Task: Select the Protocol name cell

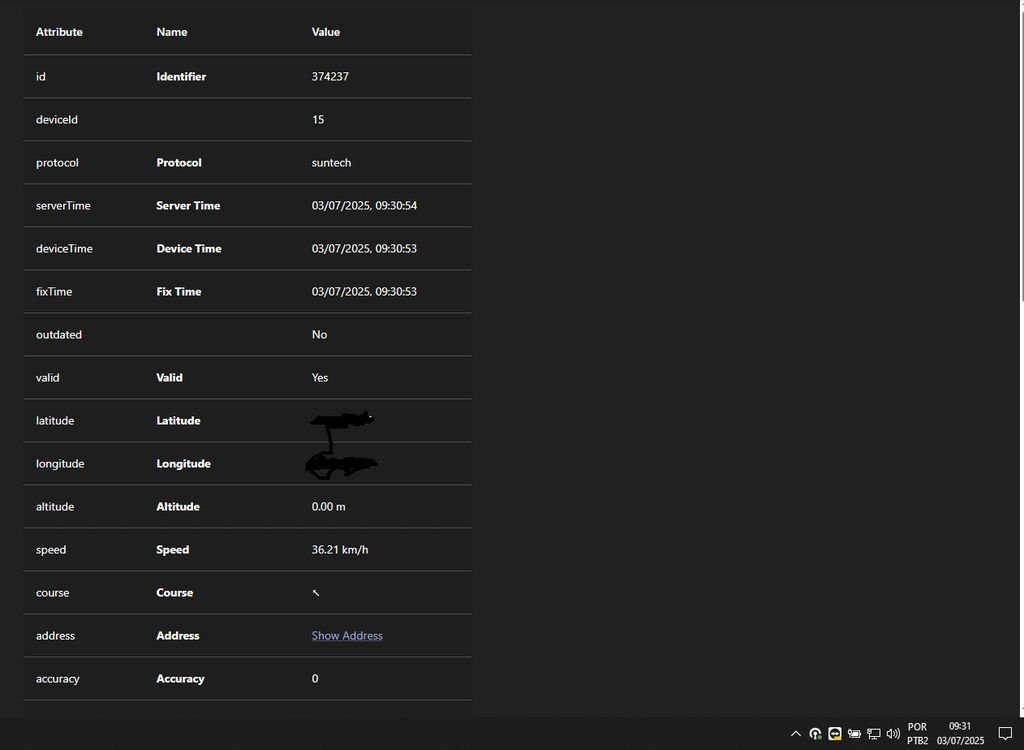Action: click(x=179, y=163)
